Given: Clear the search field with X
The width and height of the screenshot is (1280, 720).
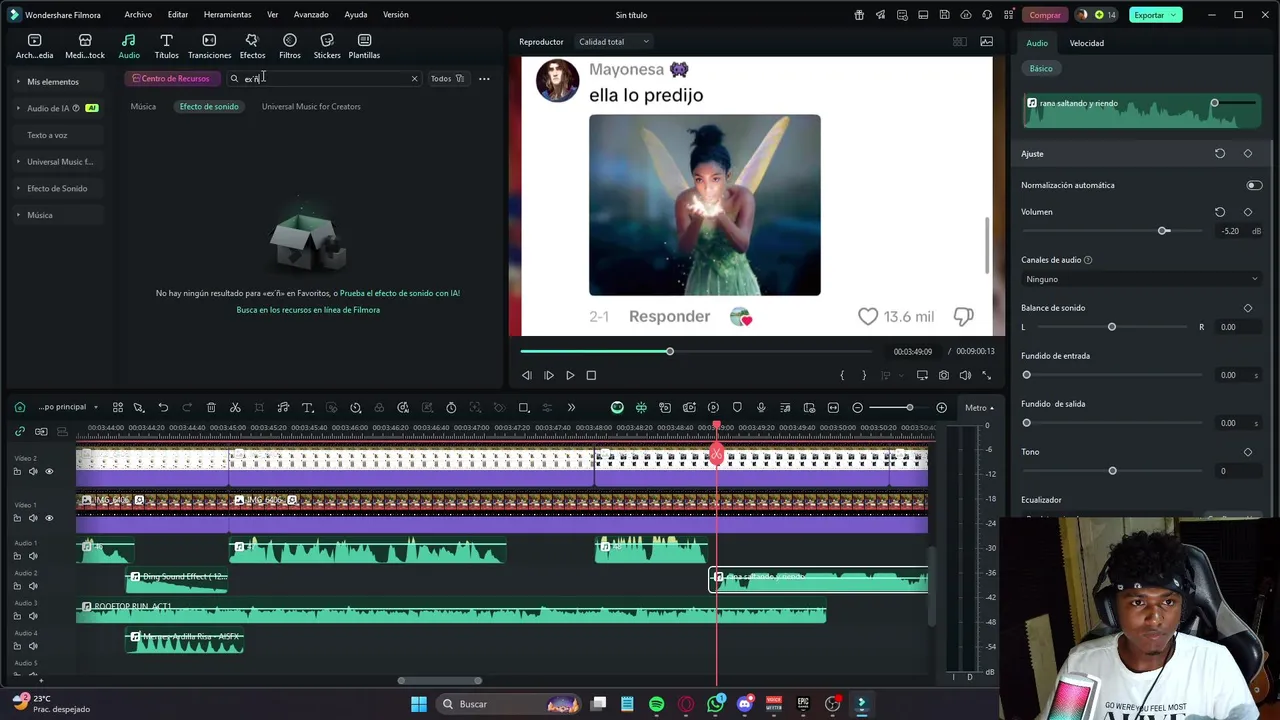Looking at the screenshot, I should [x=414, y=79].
